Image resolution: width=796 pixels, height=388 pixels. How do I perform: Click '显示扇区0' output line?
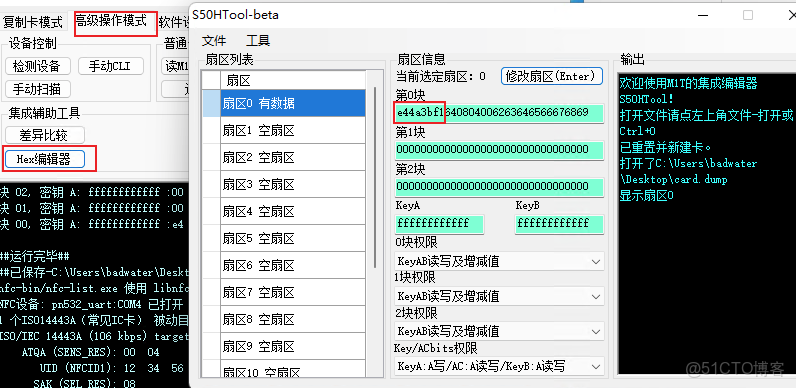click(646, 196)
